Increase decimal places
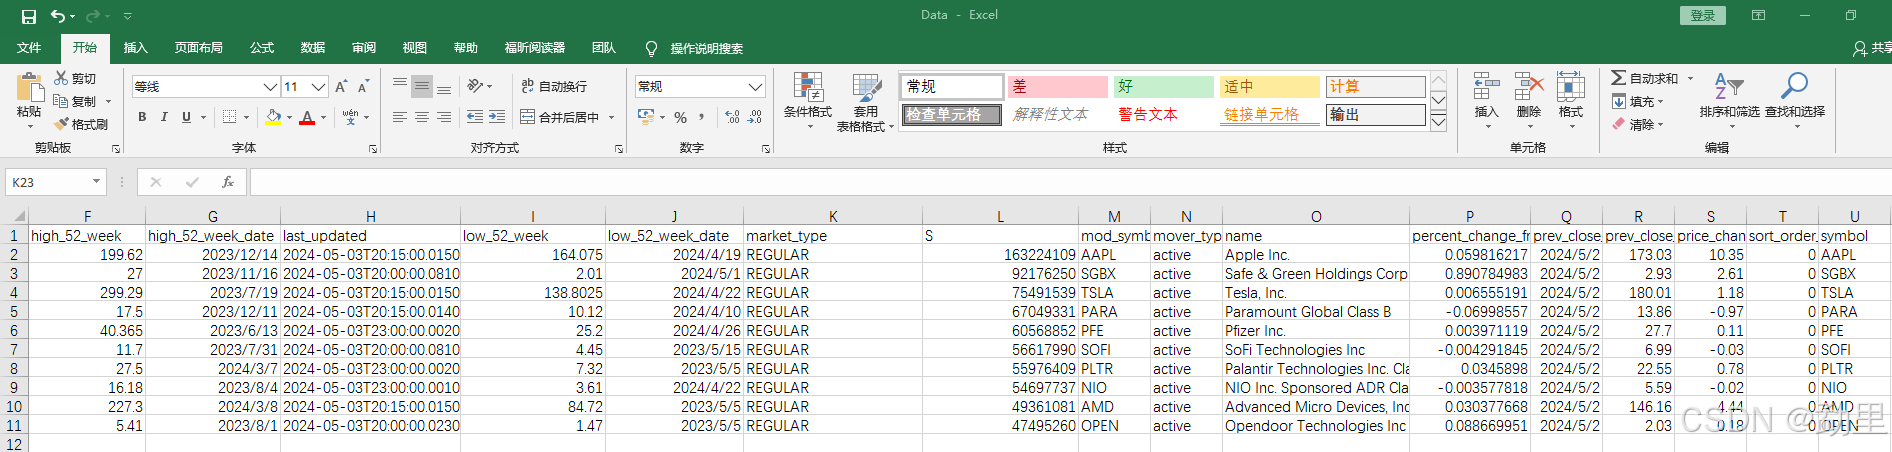This screenshot has width=1892, height=452. (x=732, y=117)
